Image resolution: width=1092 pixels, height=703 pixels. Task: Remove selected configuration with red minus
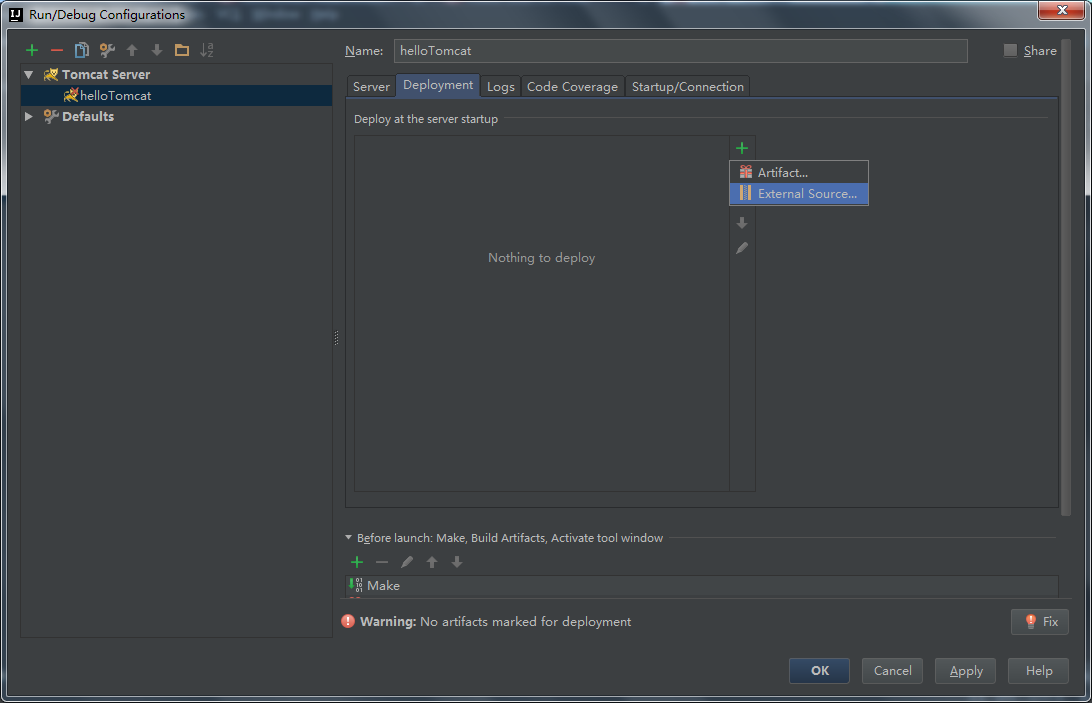(56, 50)
